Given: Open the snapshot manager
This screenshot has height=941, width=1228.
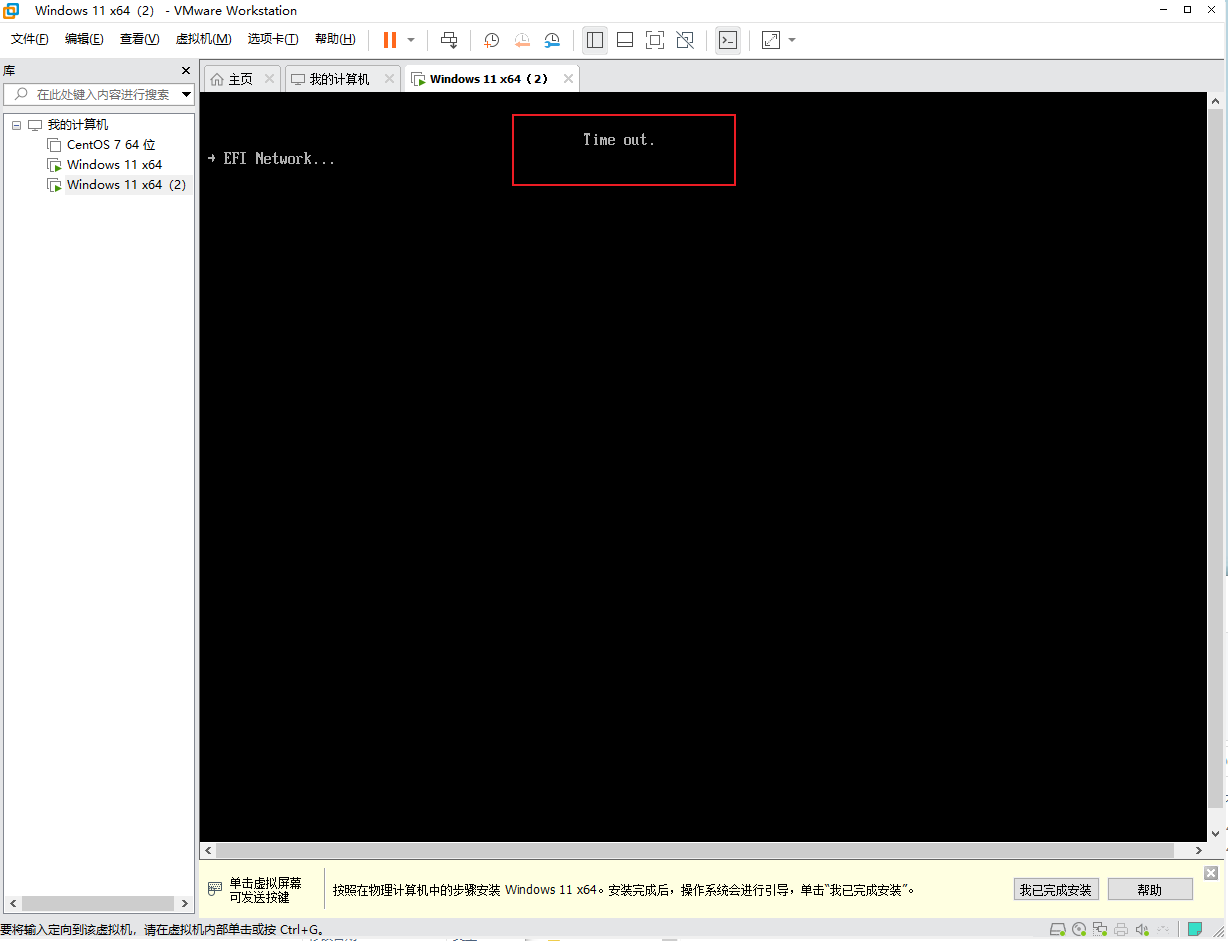Looking at the screenshot, I should [x=552, y=40].
